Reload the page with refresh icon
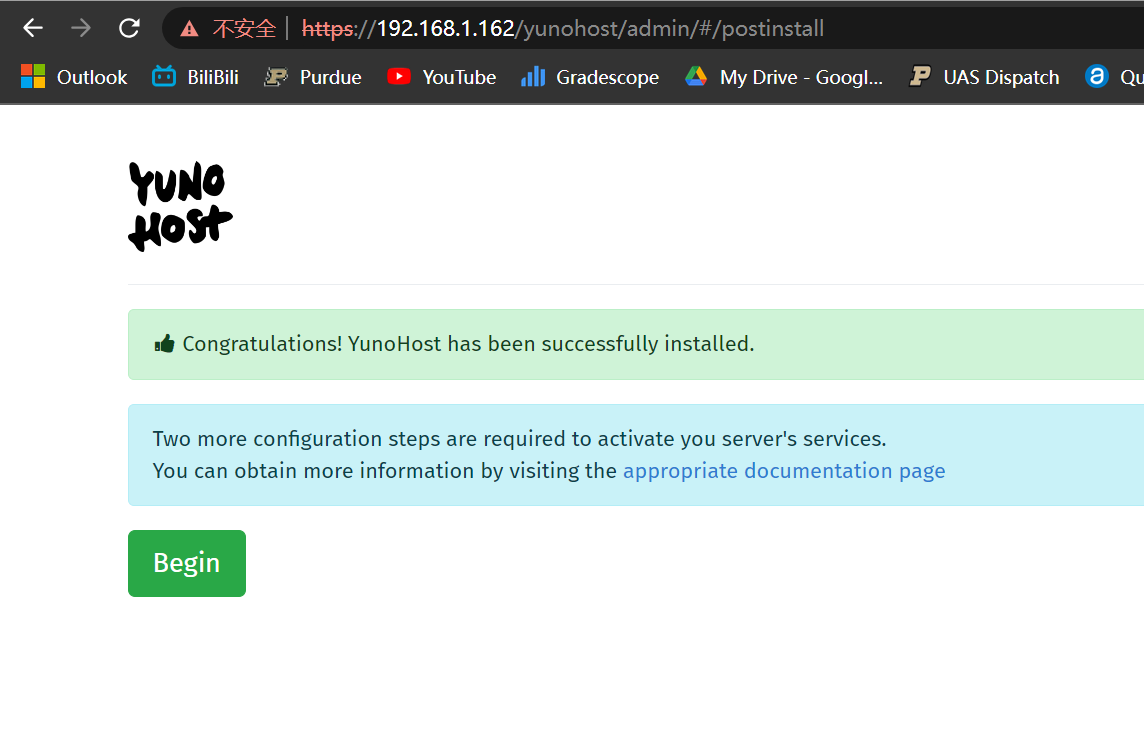 coord(129,28)
